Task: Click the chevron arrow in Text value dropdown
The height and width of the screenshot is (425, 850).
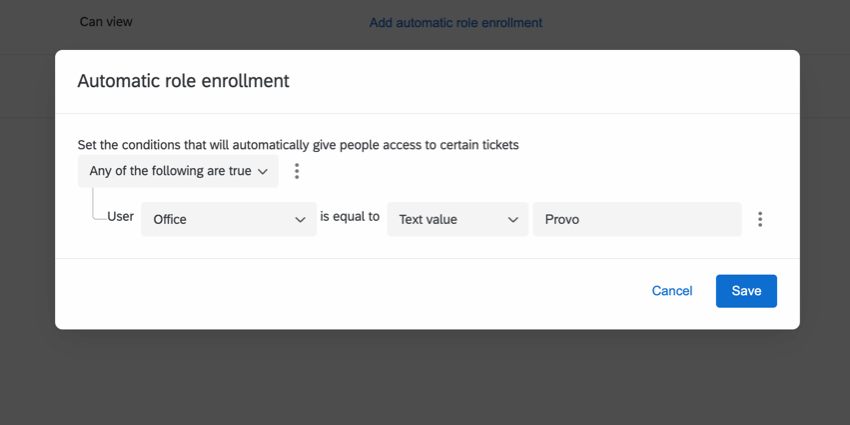Action: pyautogui.click(x=512, y=220)
